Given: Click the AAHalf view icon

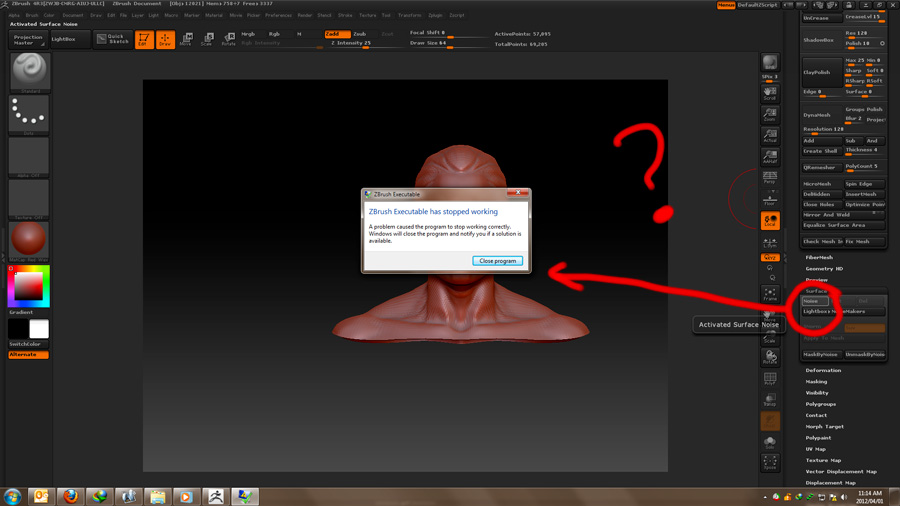Looking at the screenshot, I should (x=770, y=156).
